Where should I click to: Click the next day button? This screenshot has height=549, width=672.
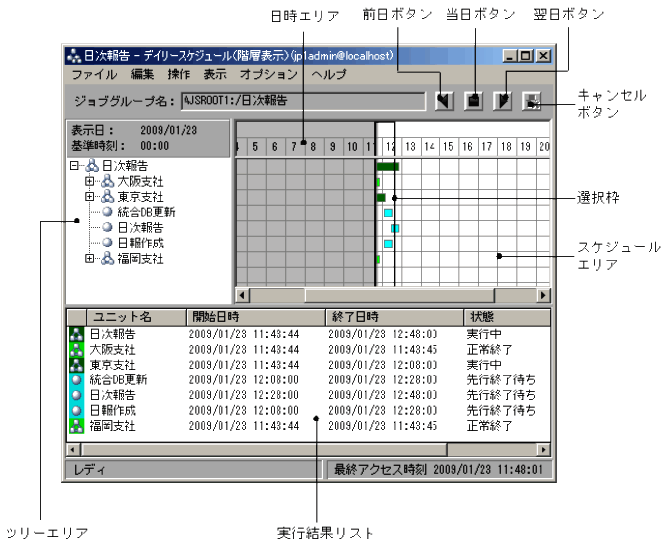(x=503, y=101)
